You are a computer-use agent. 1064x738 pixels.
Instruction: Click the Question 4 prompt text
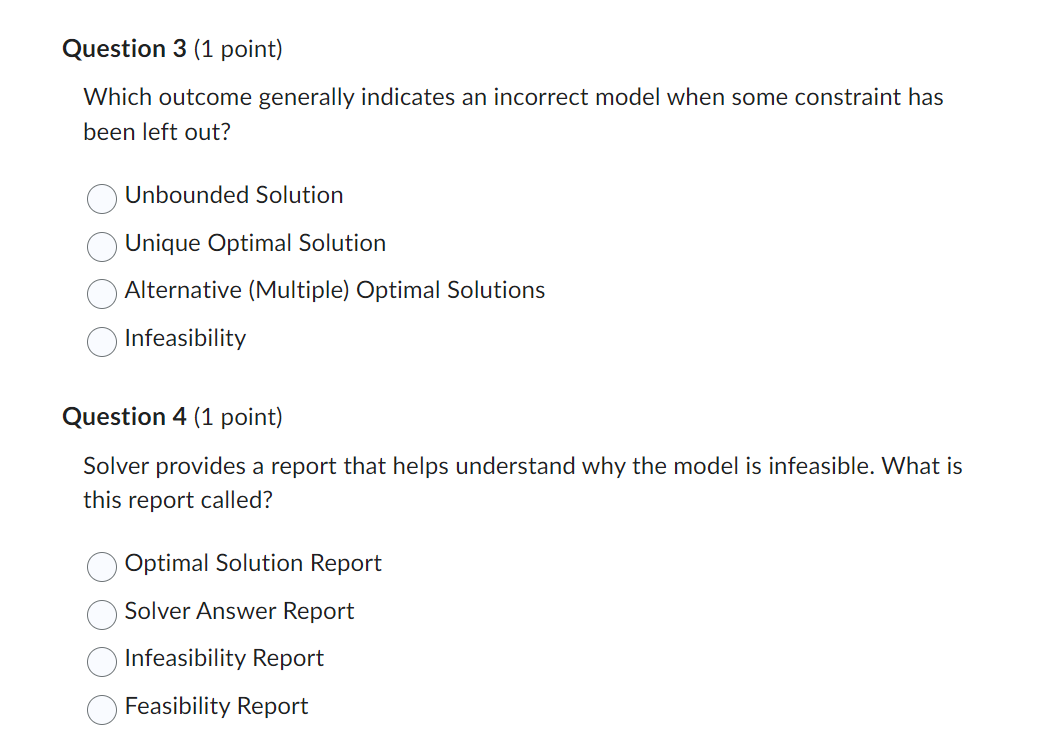tap(522, 482)
